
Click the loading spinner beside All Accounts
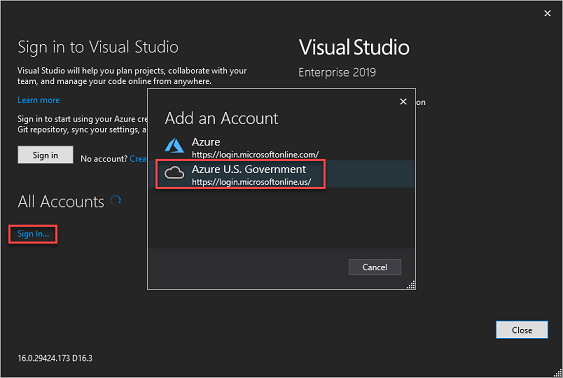(x=116, y=200)
